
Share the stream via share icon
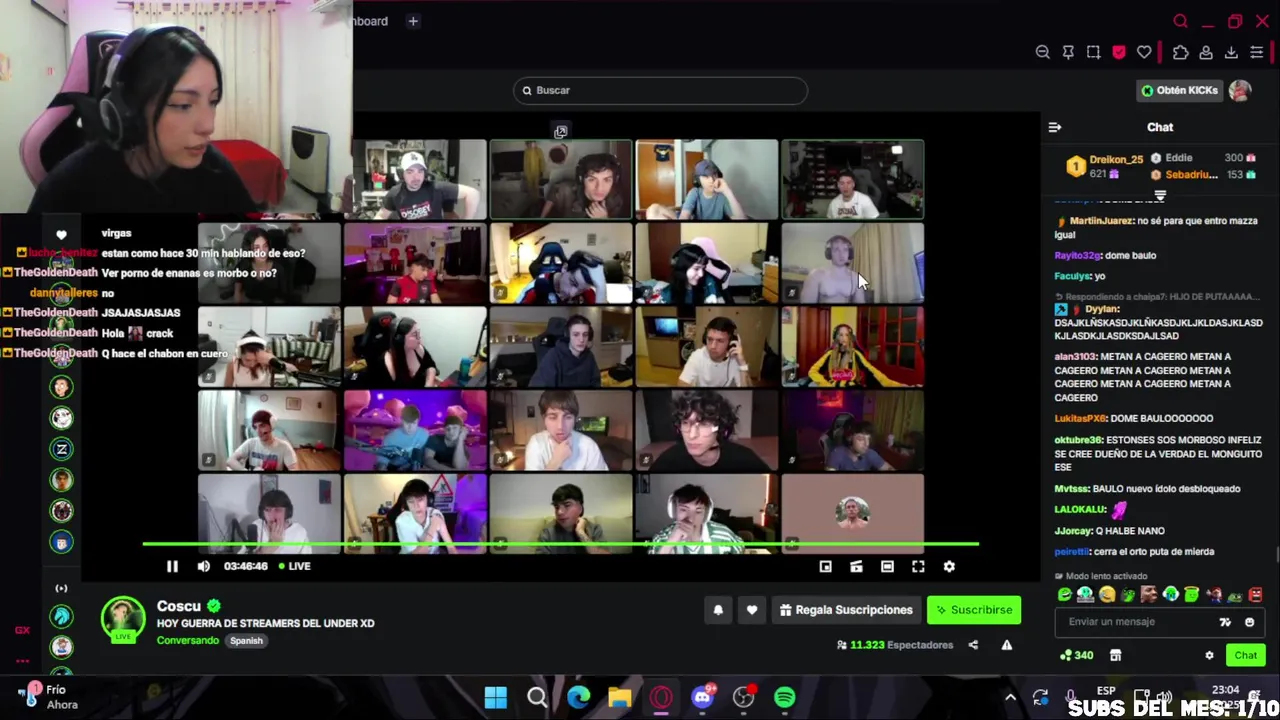tap(973, 645)
